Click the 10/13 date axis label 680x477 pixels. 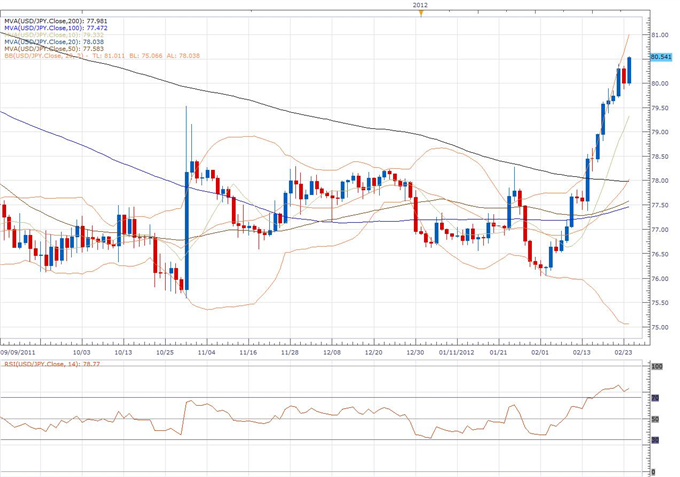click(x=123, y=352)
